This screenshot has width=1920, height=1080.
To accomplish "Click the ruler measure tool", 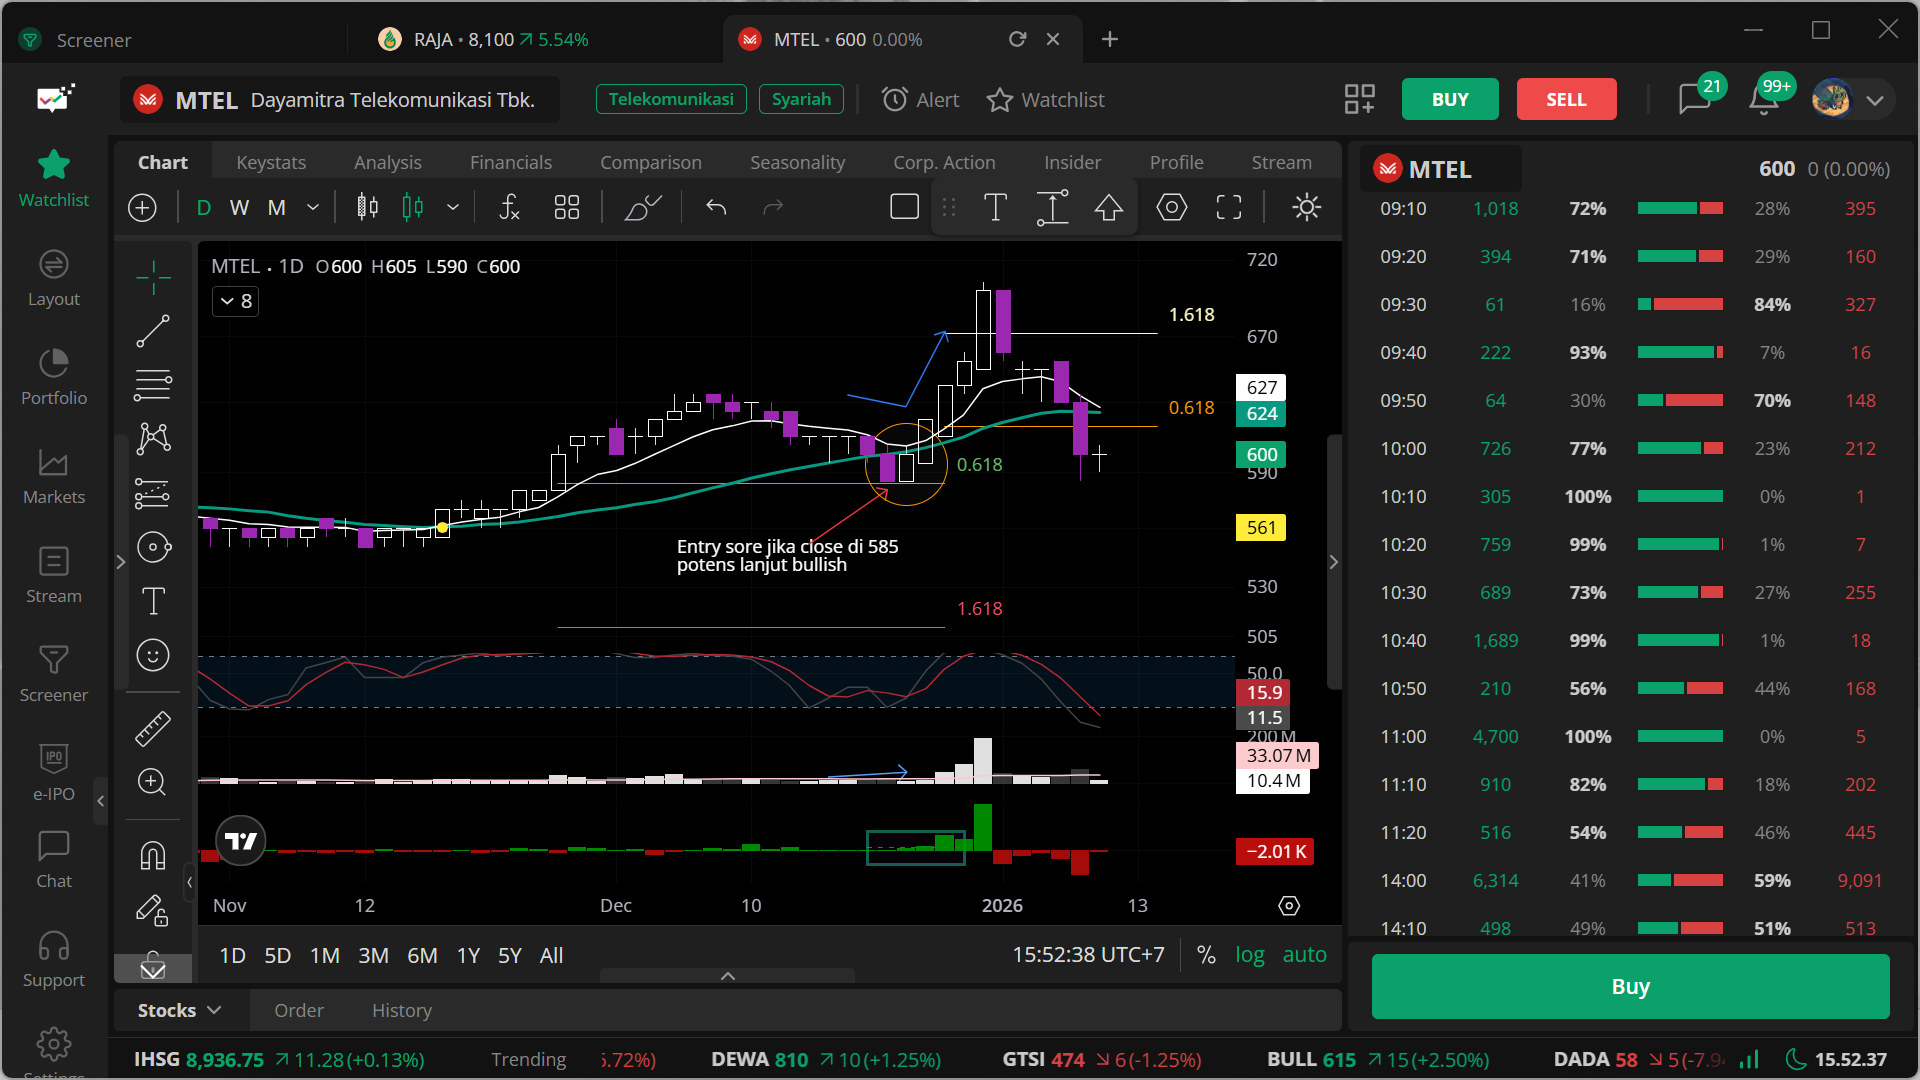I will tap(153, 729).
